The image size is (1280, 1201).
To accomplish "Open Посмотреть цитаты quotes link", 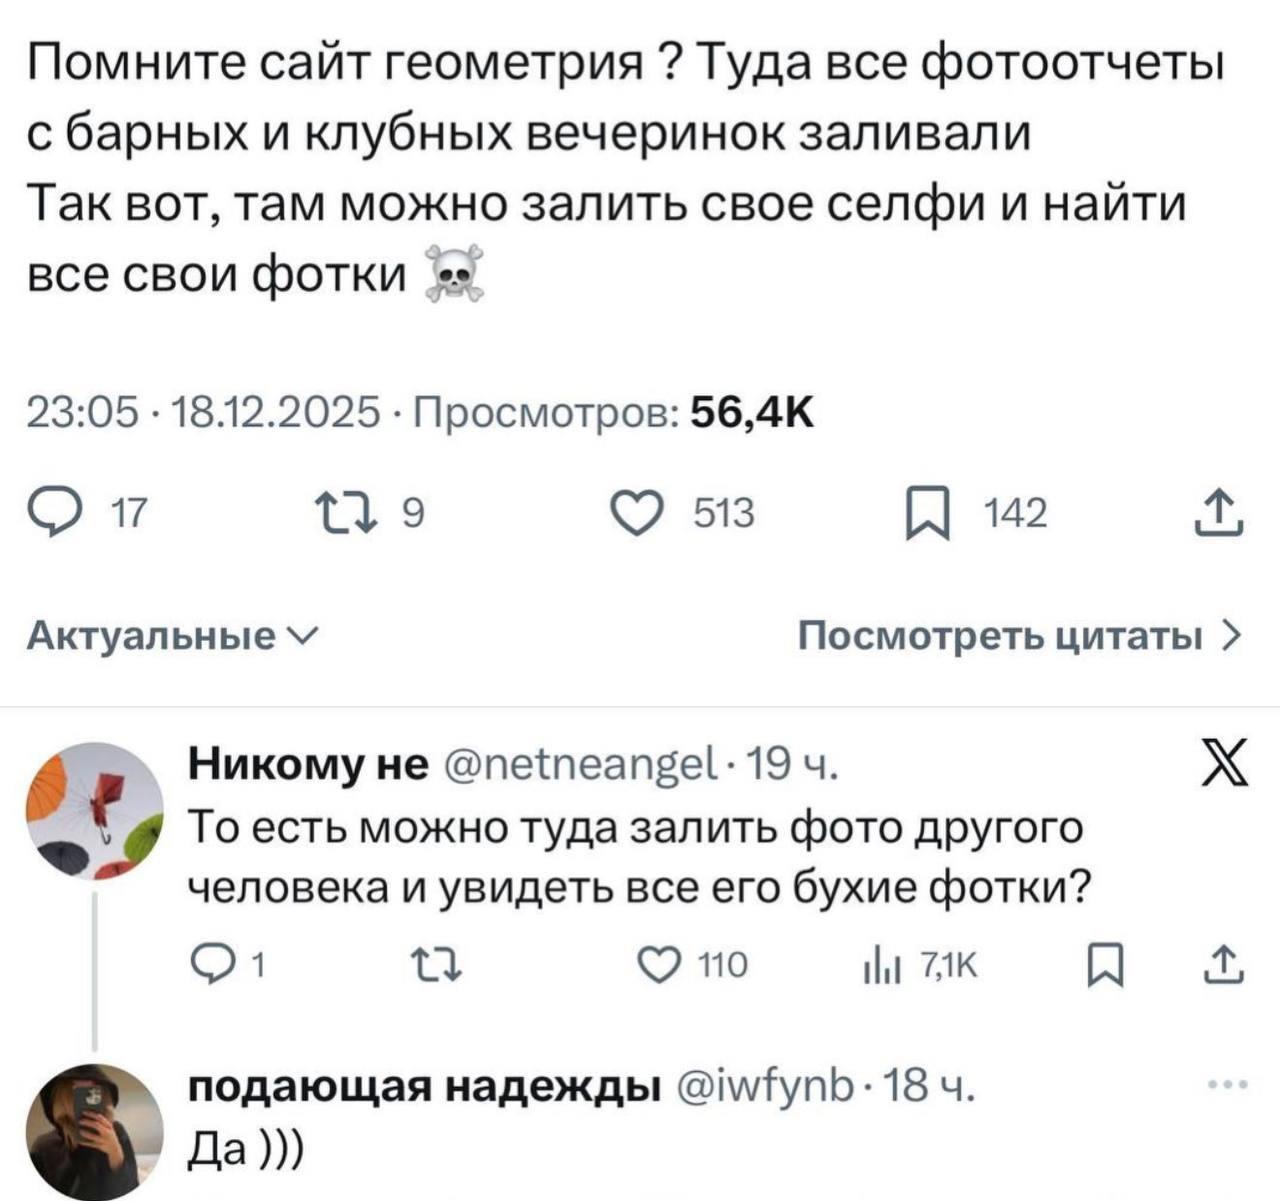I will tap(1019, 636).
